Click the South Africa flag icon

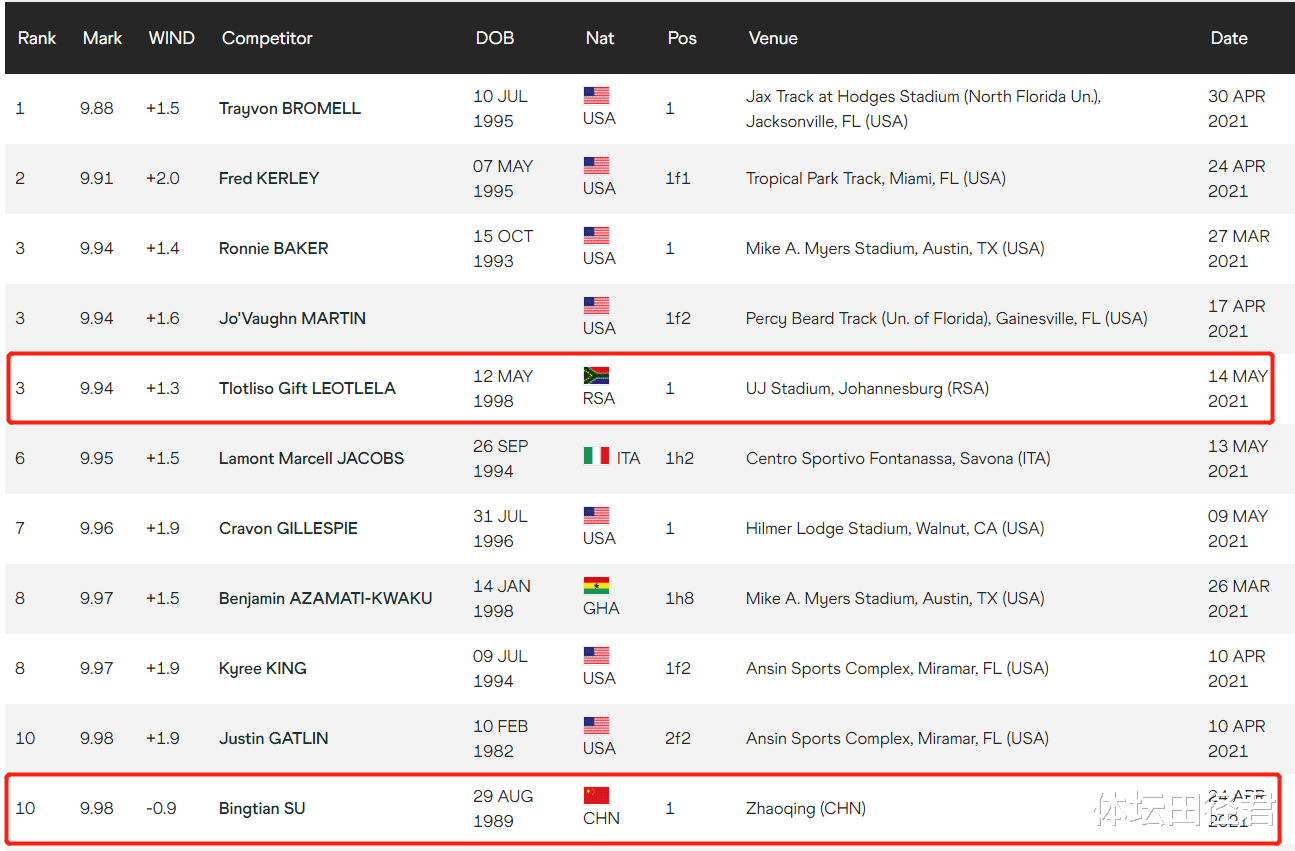point(596,376)
